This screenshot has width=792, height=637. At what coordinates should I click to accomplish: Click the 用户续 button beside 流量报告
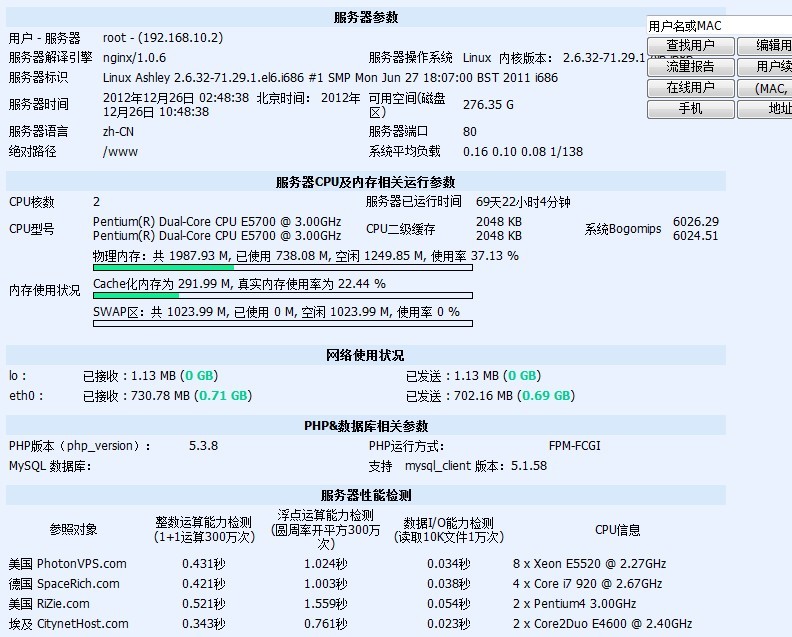pyautogui.click(x=765, y=67)
